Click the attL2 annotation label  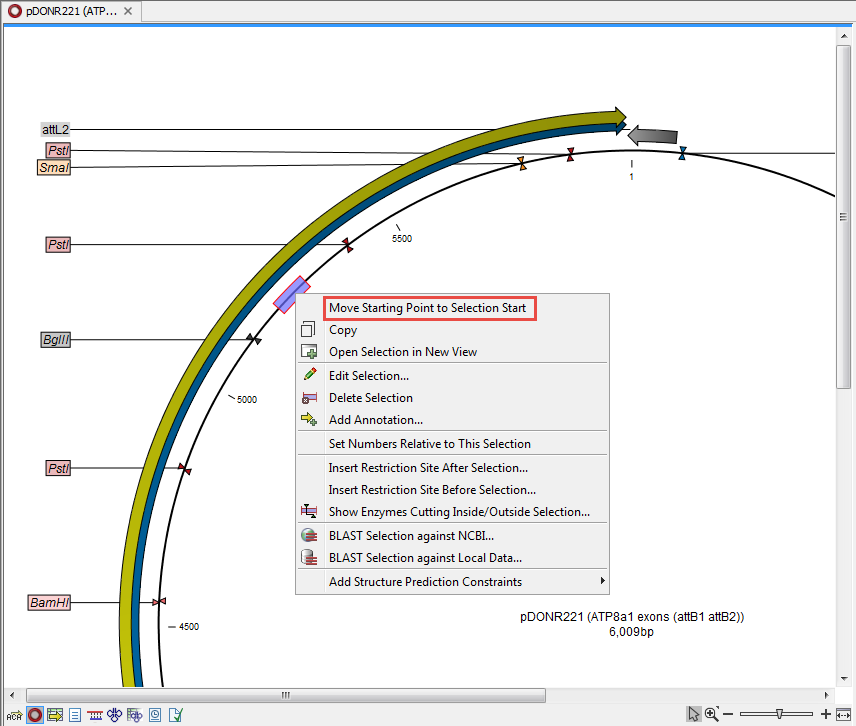point(55,129)
